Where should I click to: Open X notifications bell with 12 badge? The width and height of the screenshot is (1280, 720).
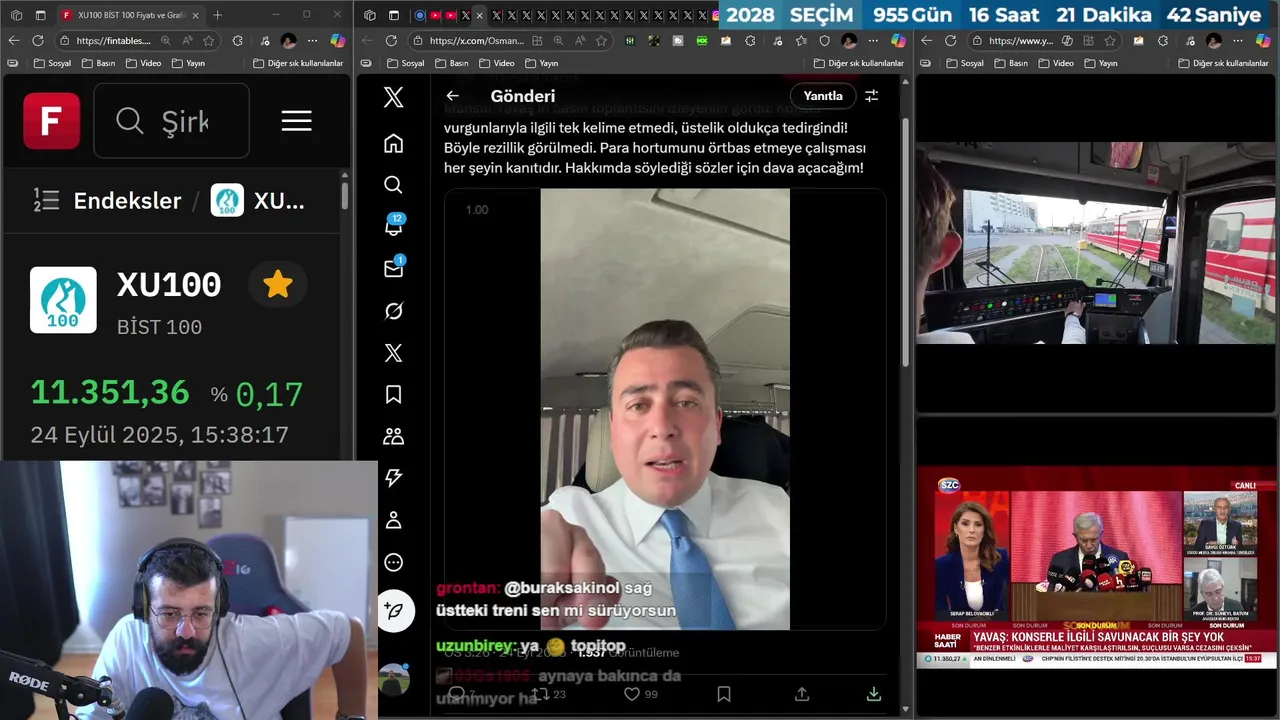pos(394,225)
